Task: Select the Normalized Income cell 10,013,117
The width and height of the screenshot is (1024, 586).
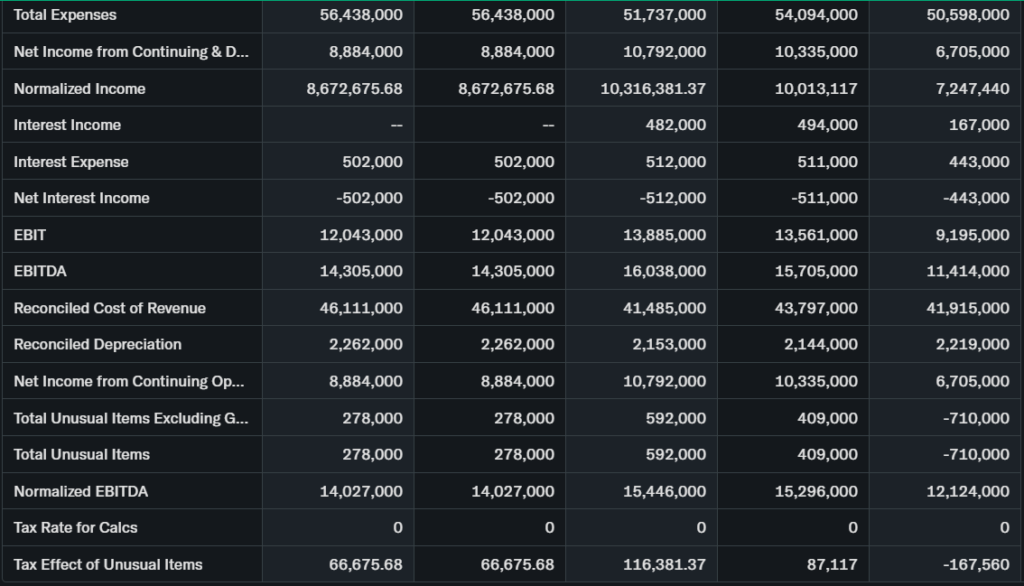Action: tap(816, 89)
